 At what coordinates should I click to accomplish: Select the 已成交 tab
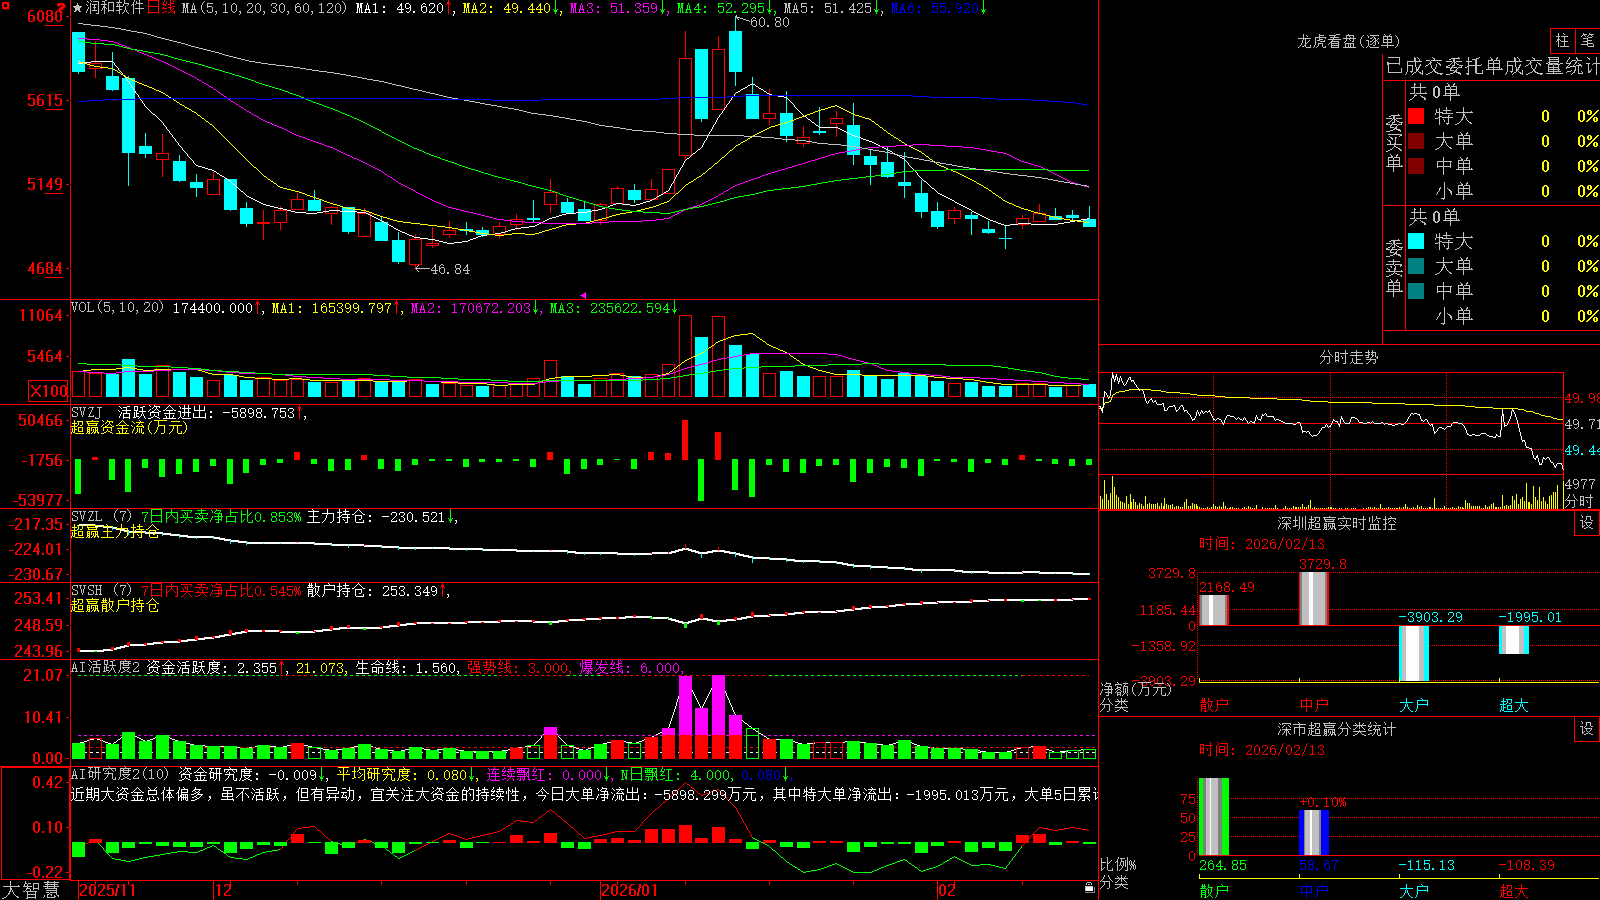pos(1415,66)
